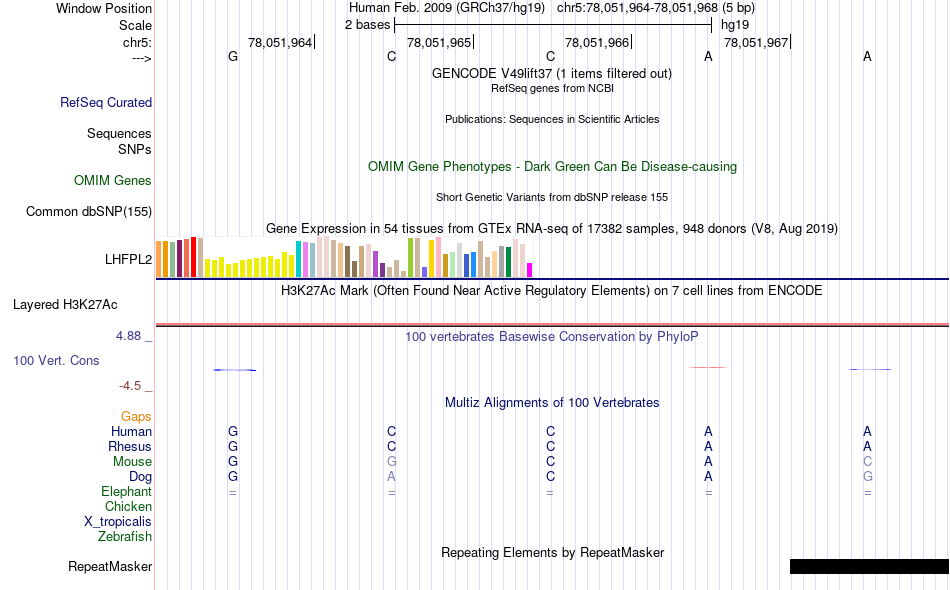Click the Mouse alignment row label
This screenshot has width=950, height=590.
132,462
